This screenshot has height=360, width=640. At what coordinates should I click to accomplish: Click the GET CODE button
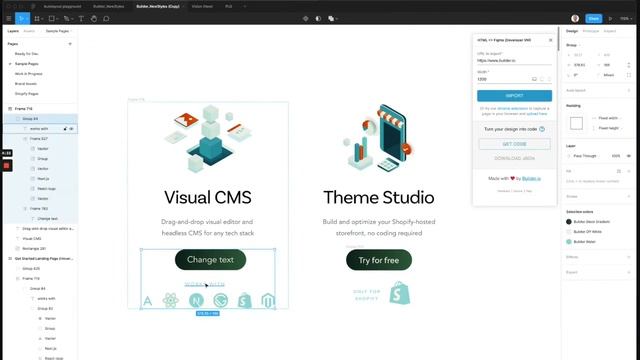click(514, 144)
